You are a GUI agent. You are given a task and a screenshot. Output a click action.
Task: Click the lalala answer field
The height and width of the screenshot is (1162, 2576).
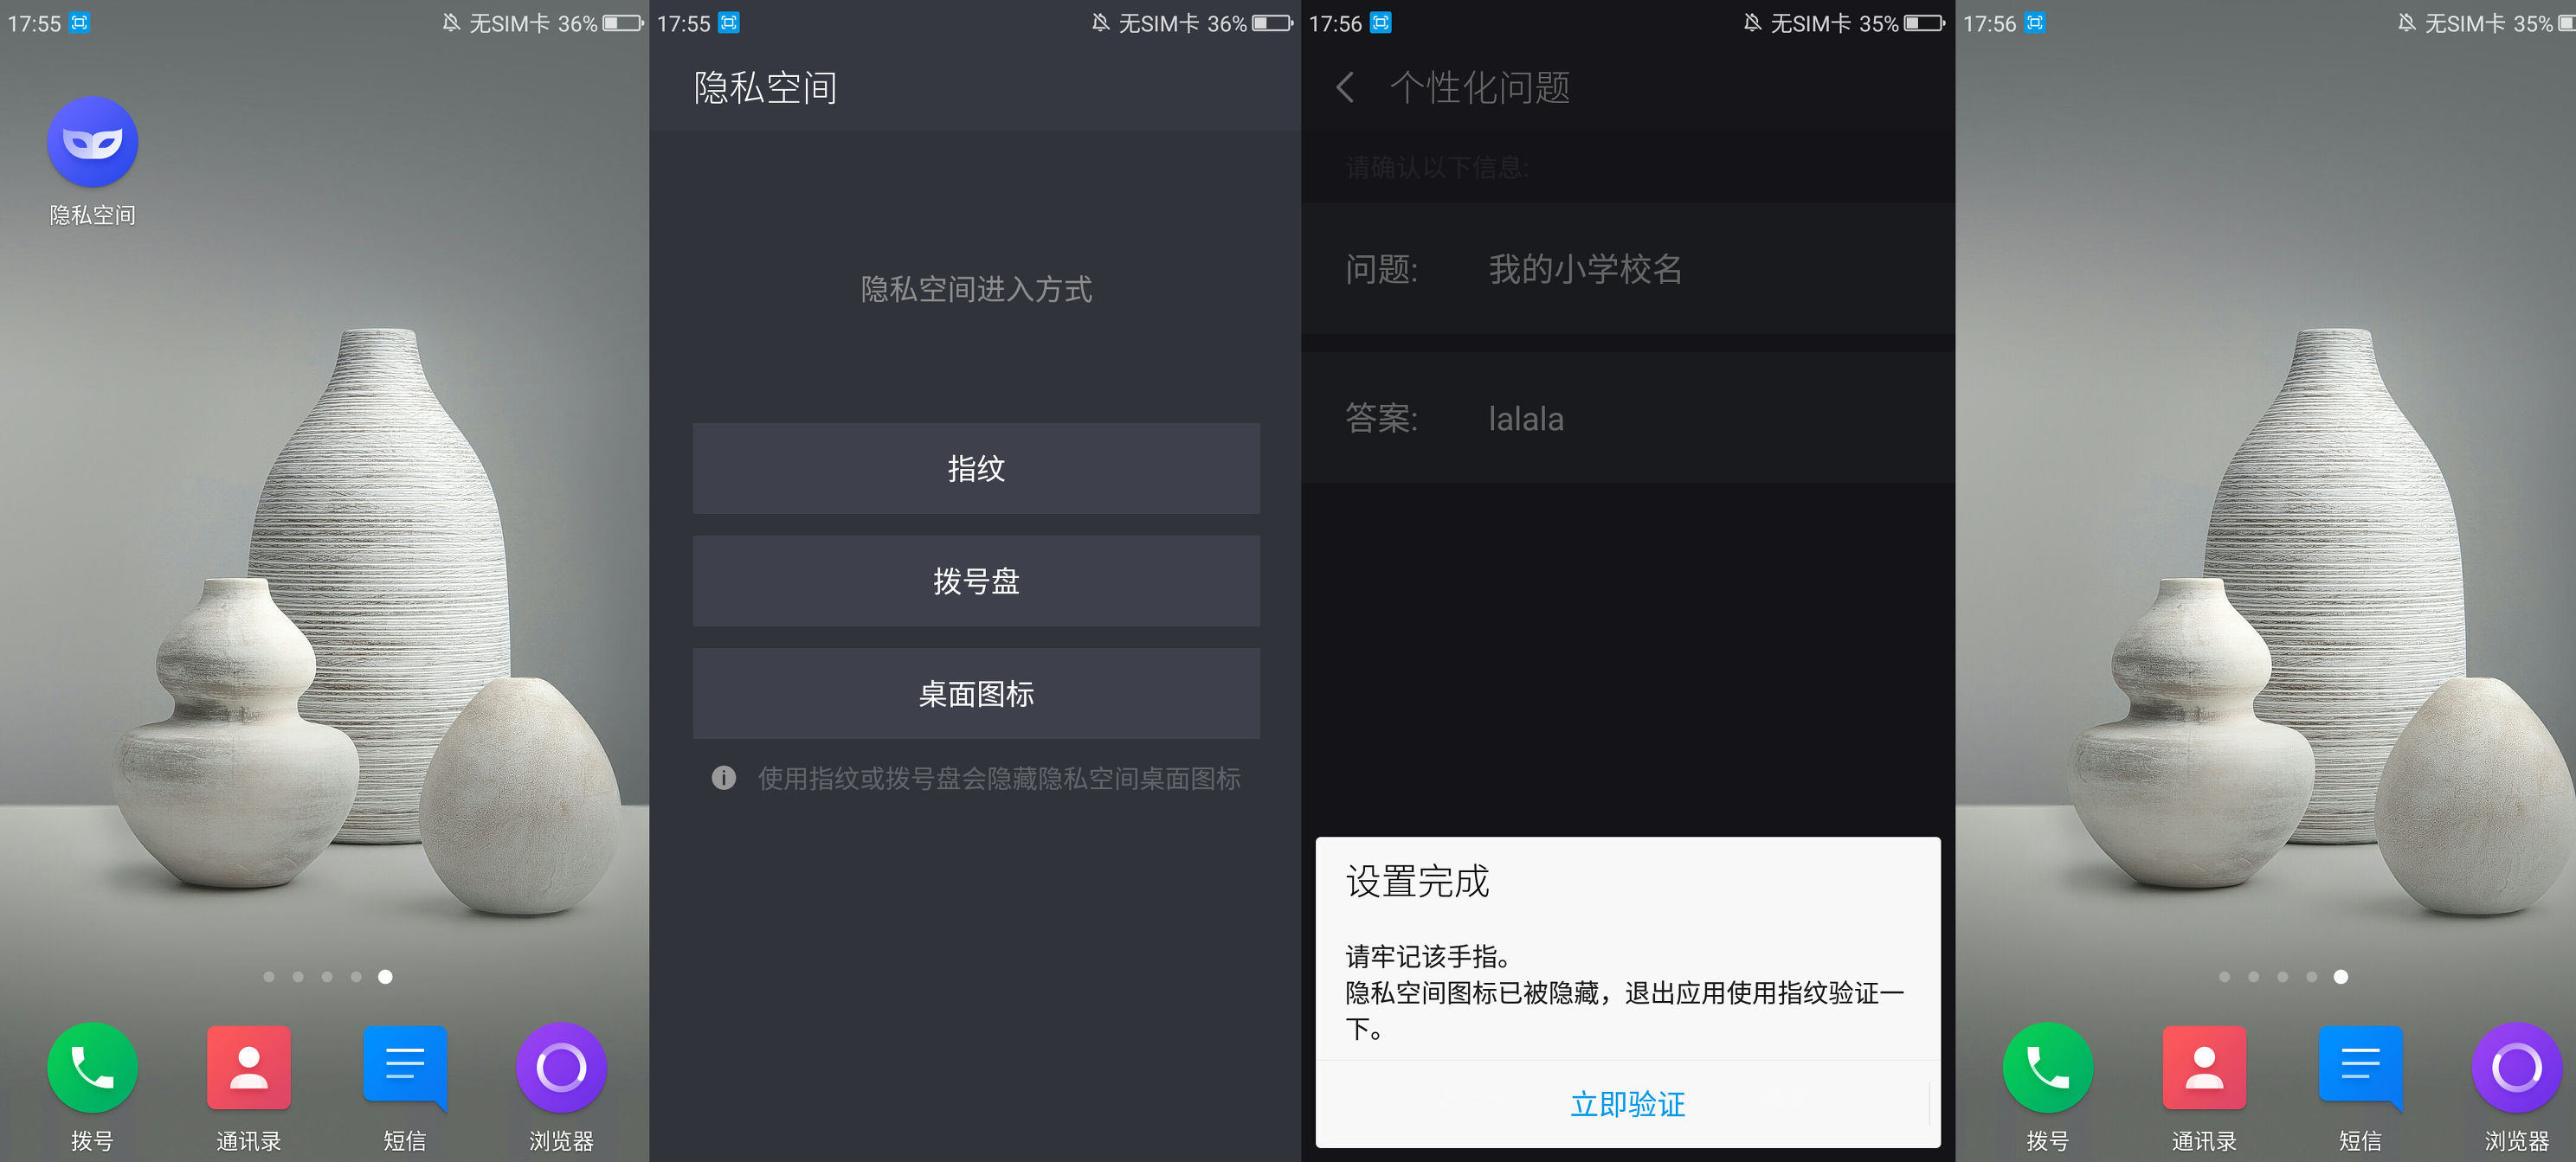pyautogui.click(x=1526, y=418)
